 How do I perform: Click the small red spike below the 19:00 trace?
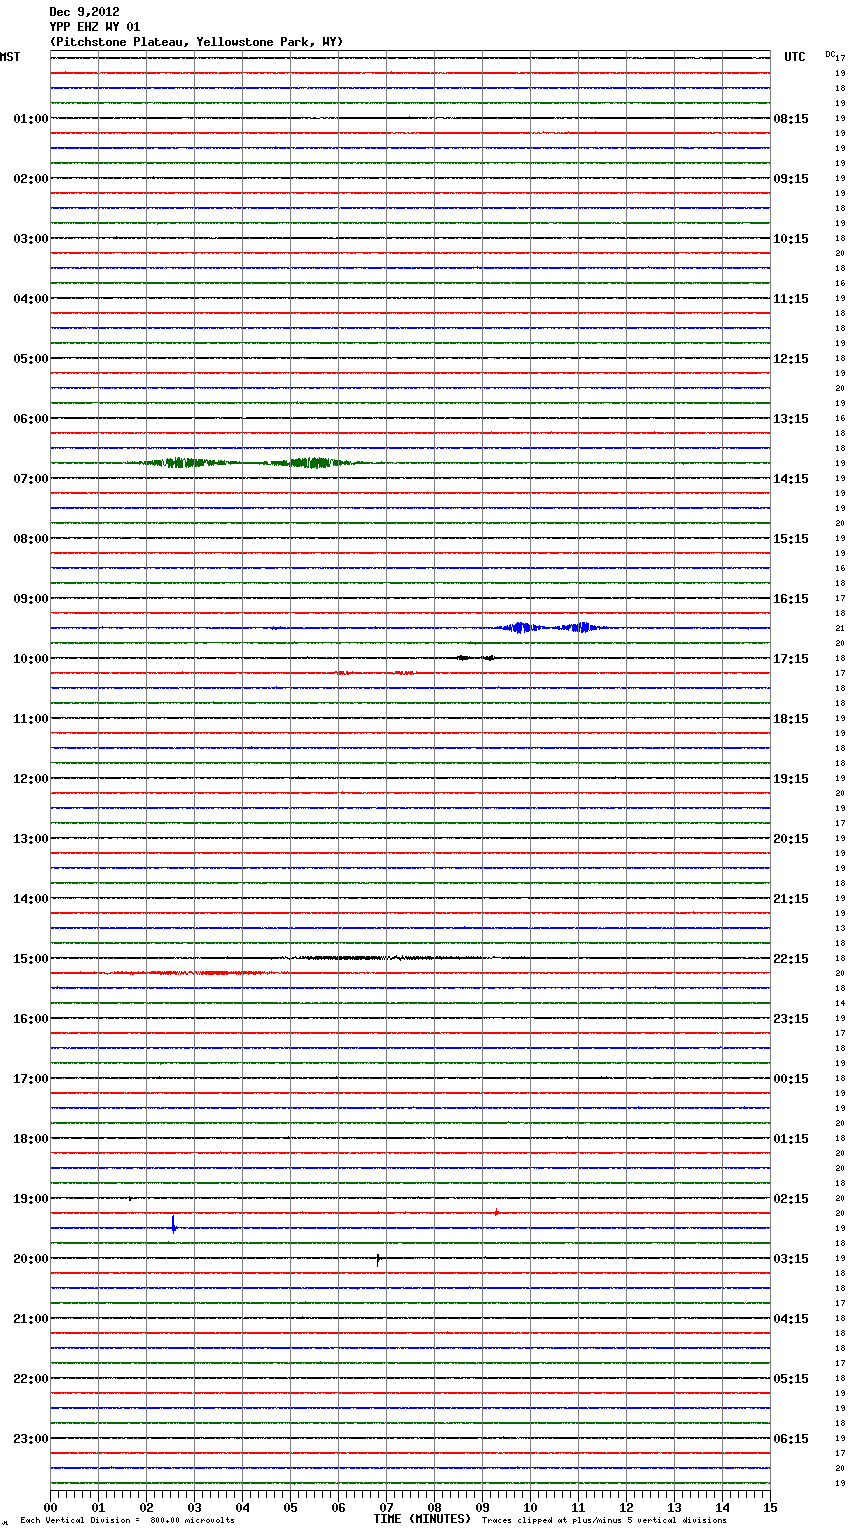[496, 1212]
